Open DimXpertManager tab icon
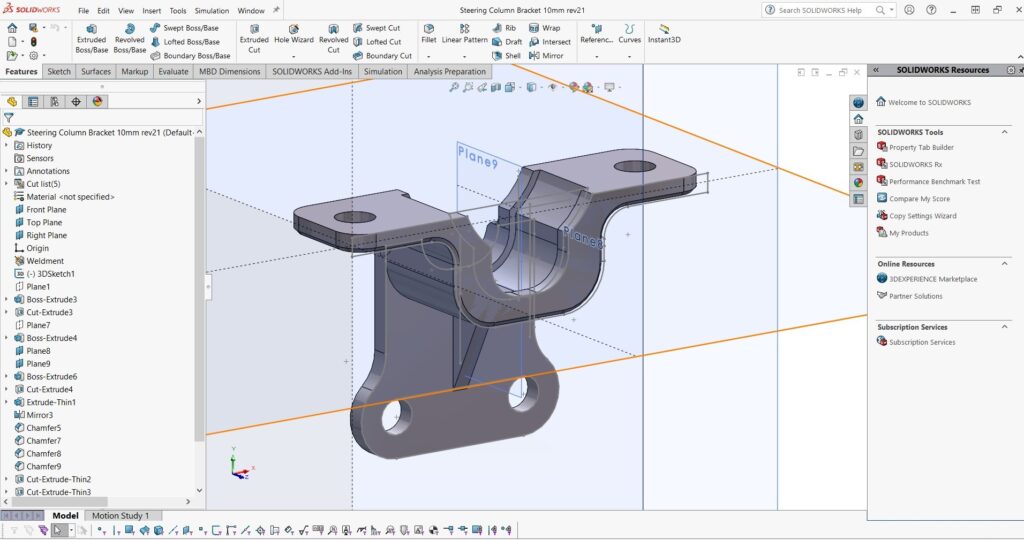Image resolution: width=1024 pixels, height=540 pixels. click(x=76, y=101)
